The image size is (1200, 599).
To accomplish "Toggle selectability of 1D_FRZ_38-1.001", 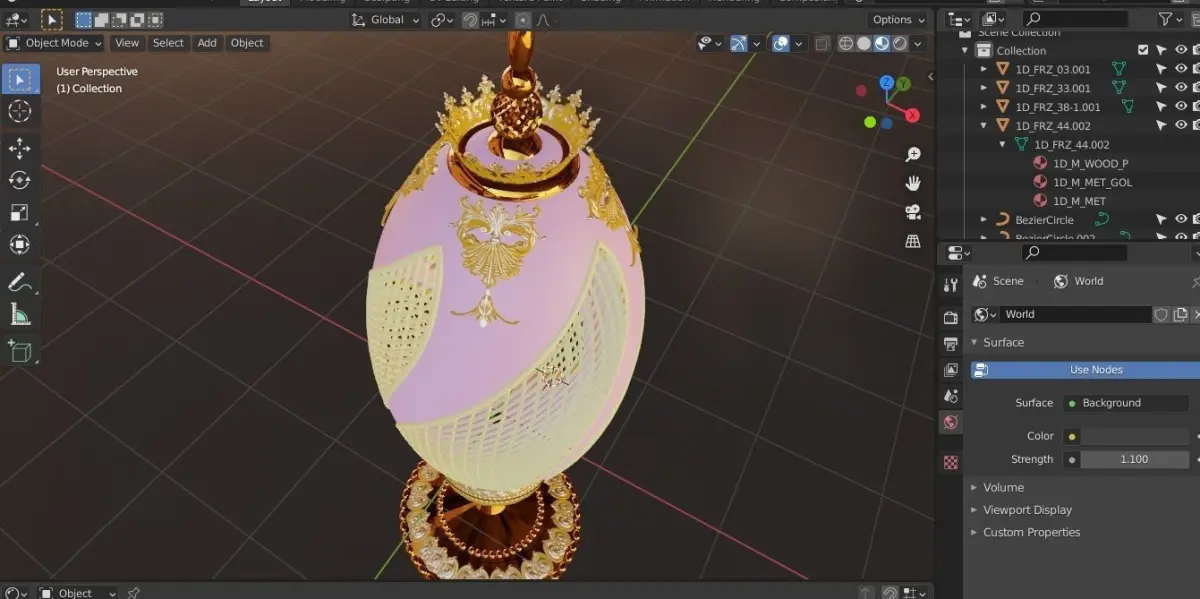I will pyautogui.click(x=1161, y=106).
